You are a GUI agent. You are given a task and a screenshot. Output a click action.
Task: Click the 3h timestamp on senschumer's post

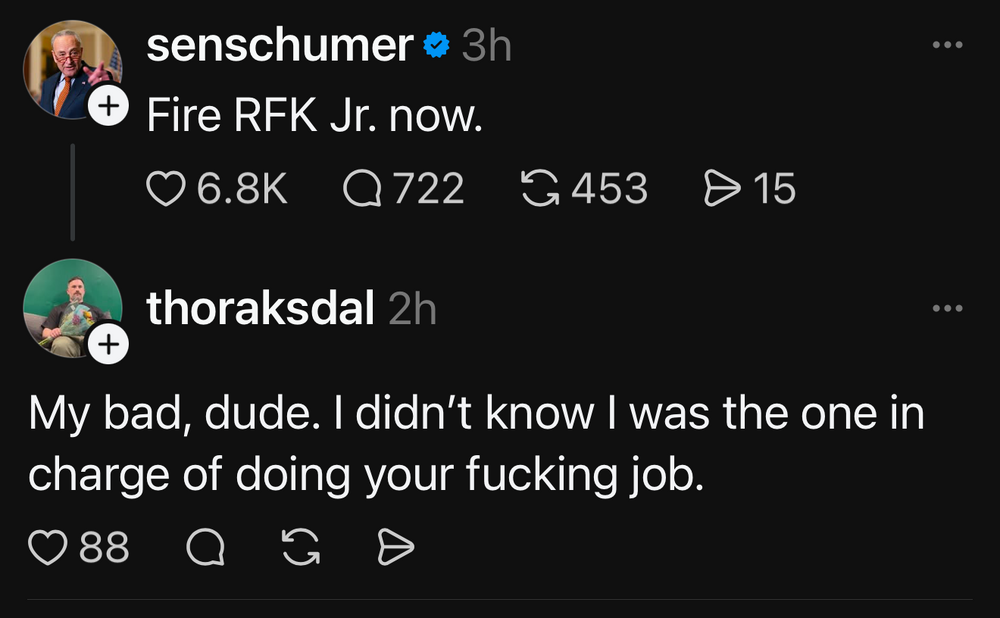(x=487, y=46)
